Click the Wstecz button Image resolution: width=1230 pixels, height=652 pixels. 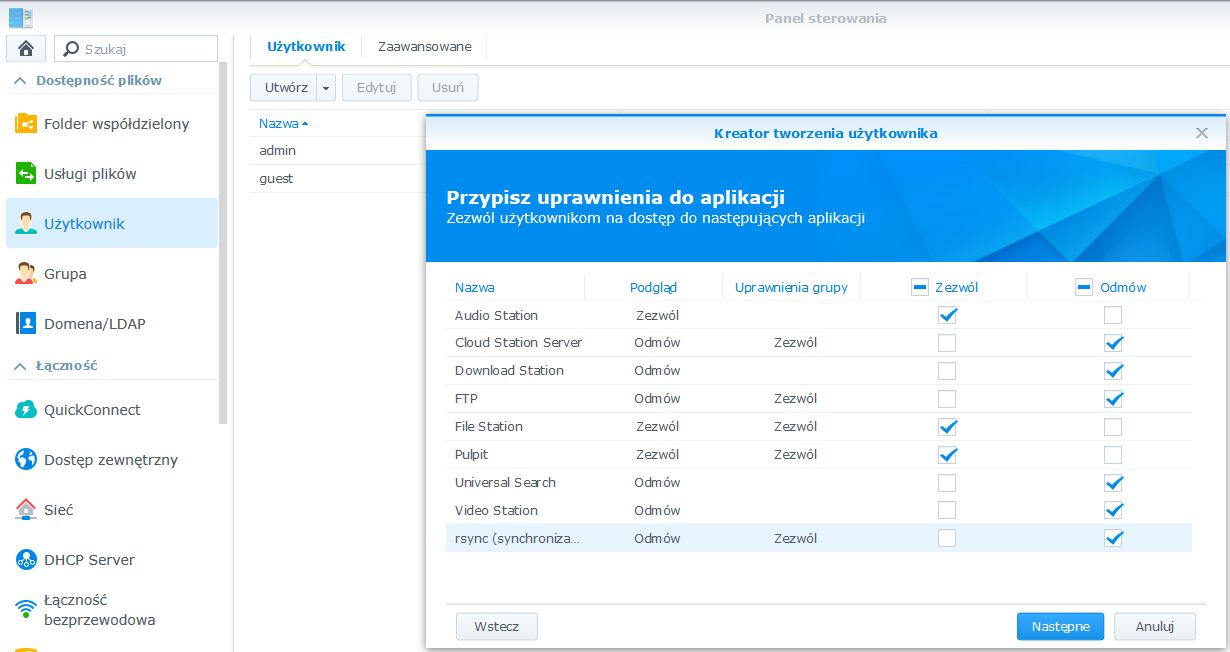click(x=497, y=626)
